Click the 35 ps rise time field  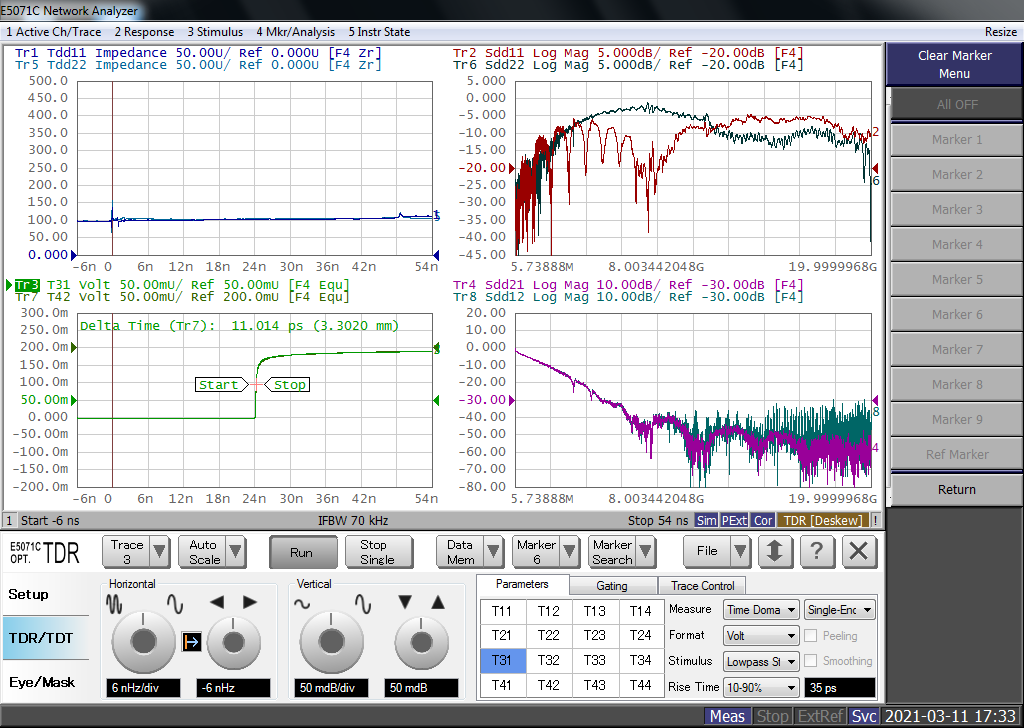840,687
